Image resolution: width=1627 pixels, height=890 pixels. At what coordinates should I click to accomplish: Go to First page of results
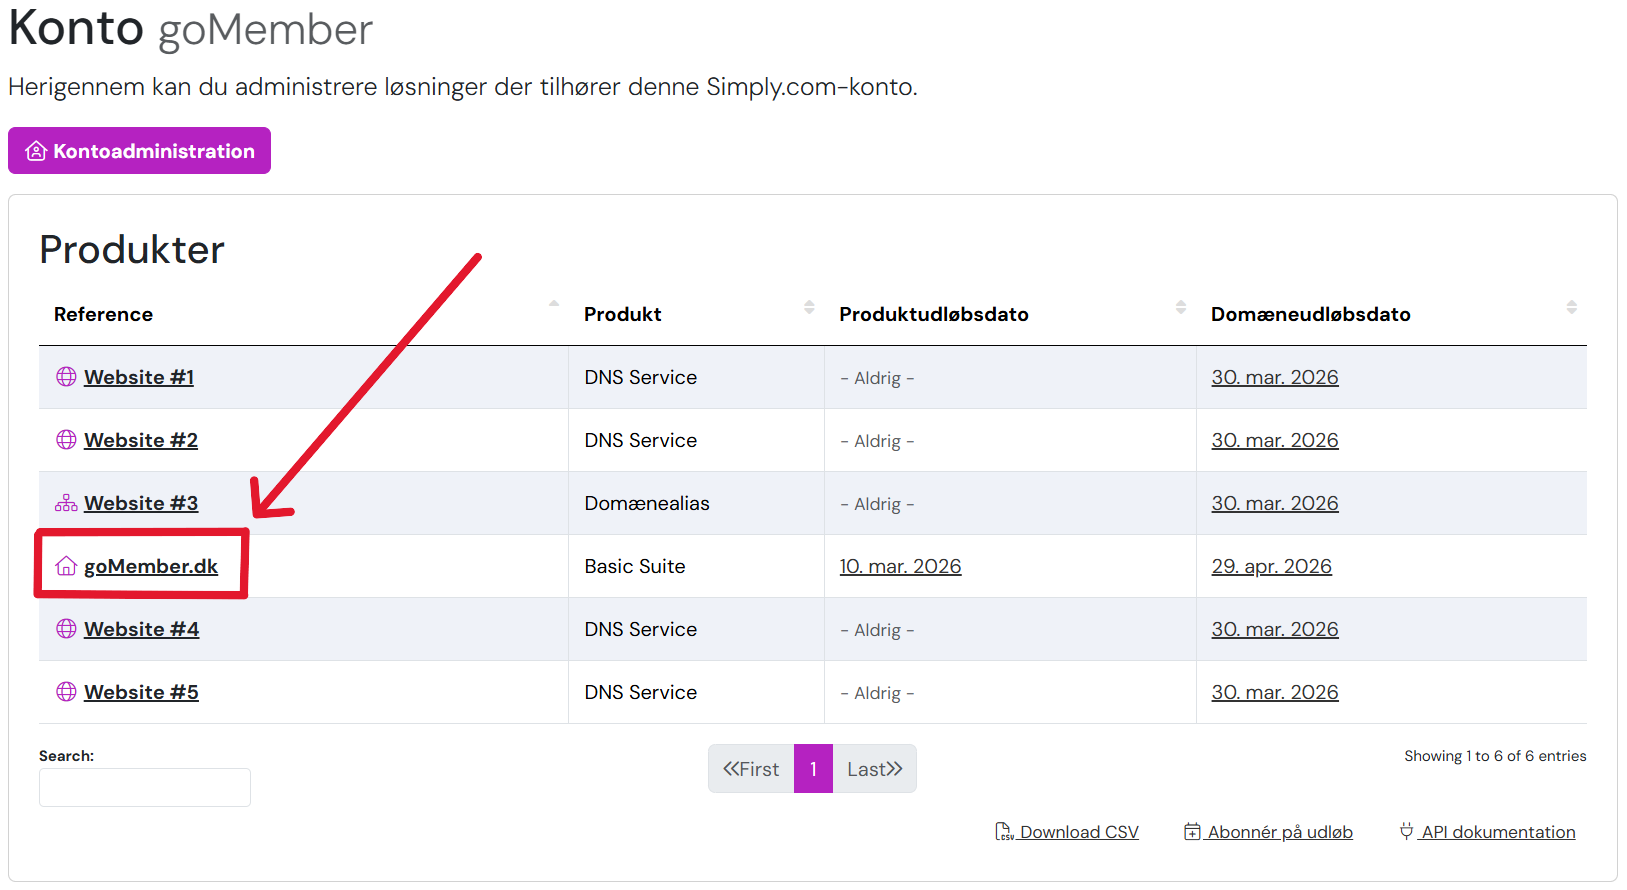pos(751,769)
